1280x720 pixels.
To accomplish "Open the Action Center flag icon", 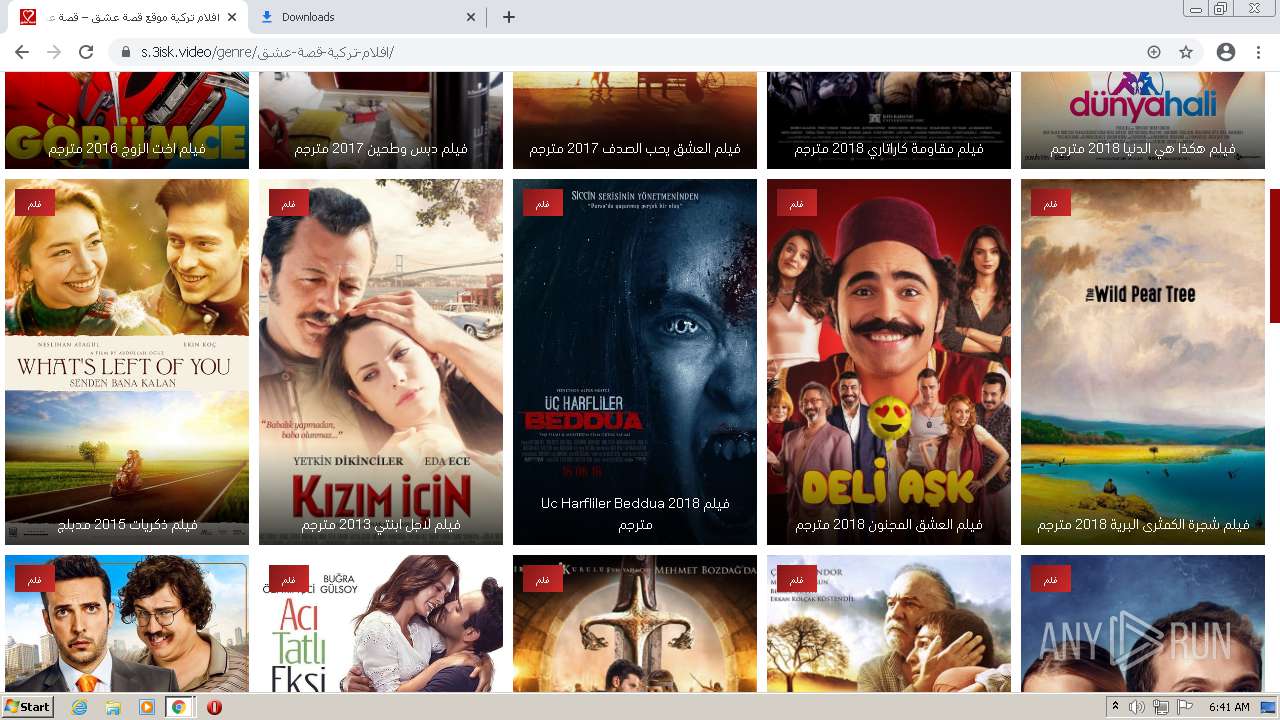I will pos(1184,707).
